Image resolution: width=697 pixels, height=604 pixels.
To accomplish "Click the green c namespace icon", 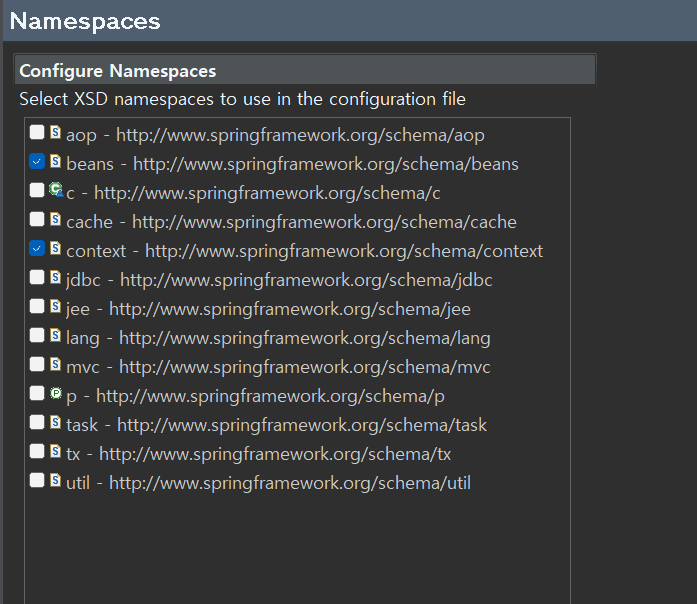I will [56, 190].
